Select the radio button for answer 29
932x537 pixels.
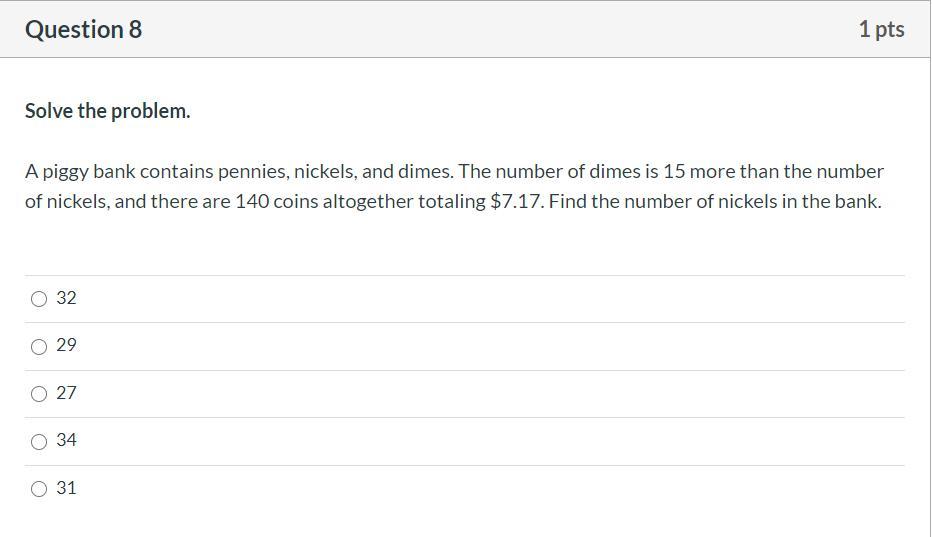pos(39,347)
